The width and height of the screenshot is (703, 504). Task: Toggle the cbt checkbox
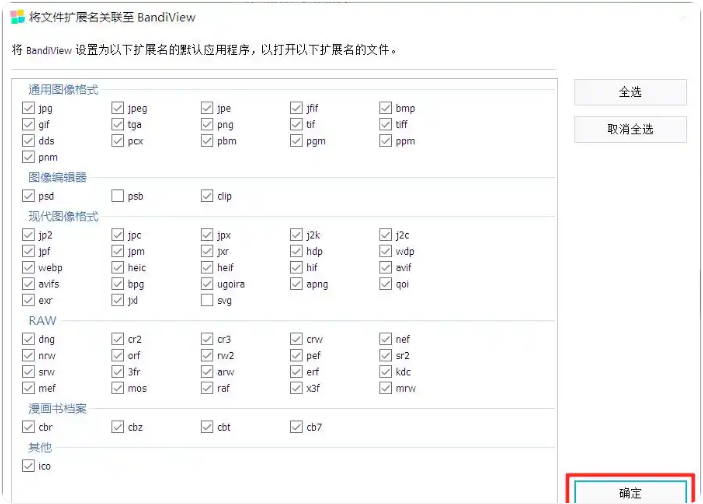point(207,427)
